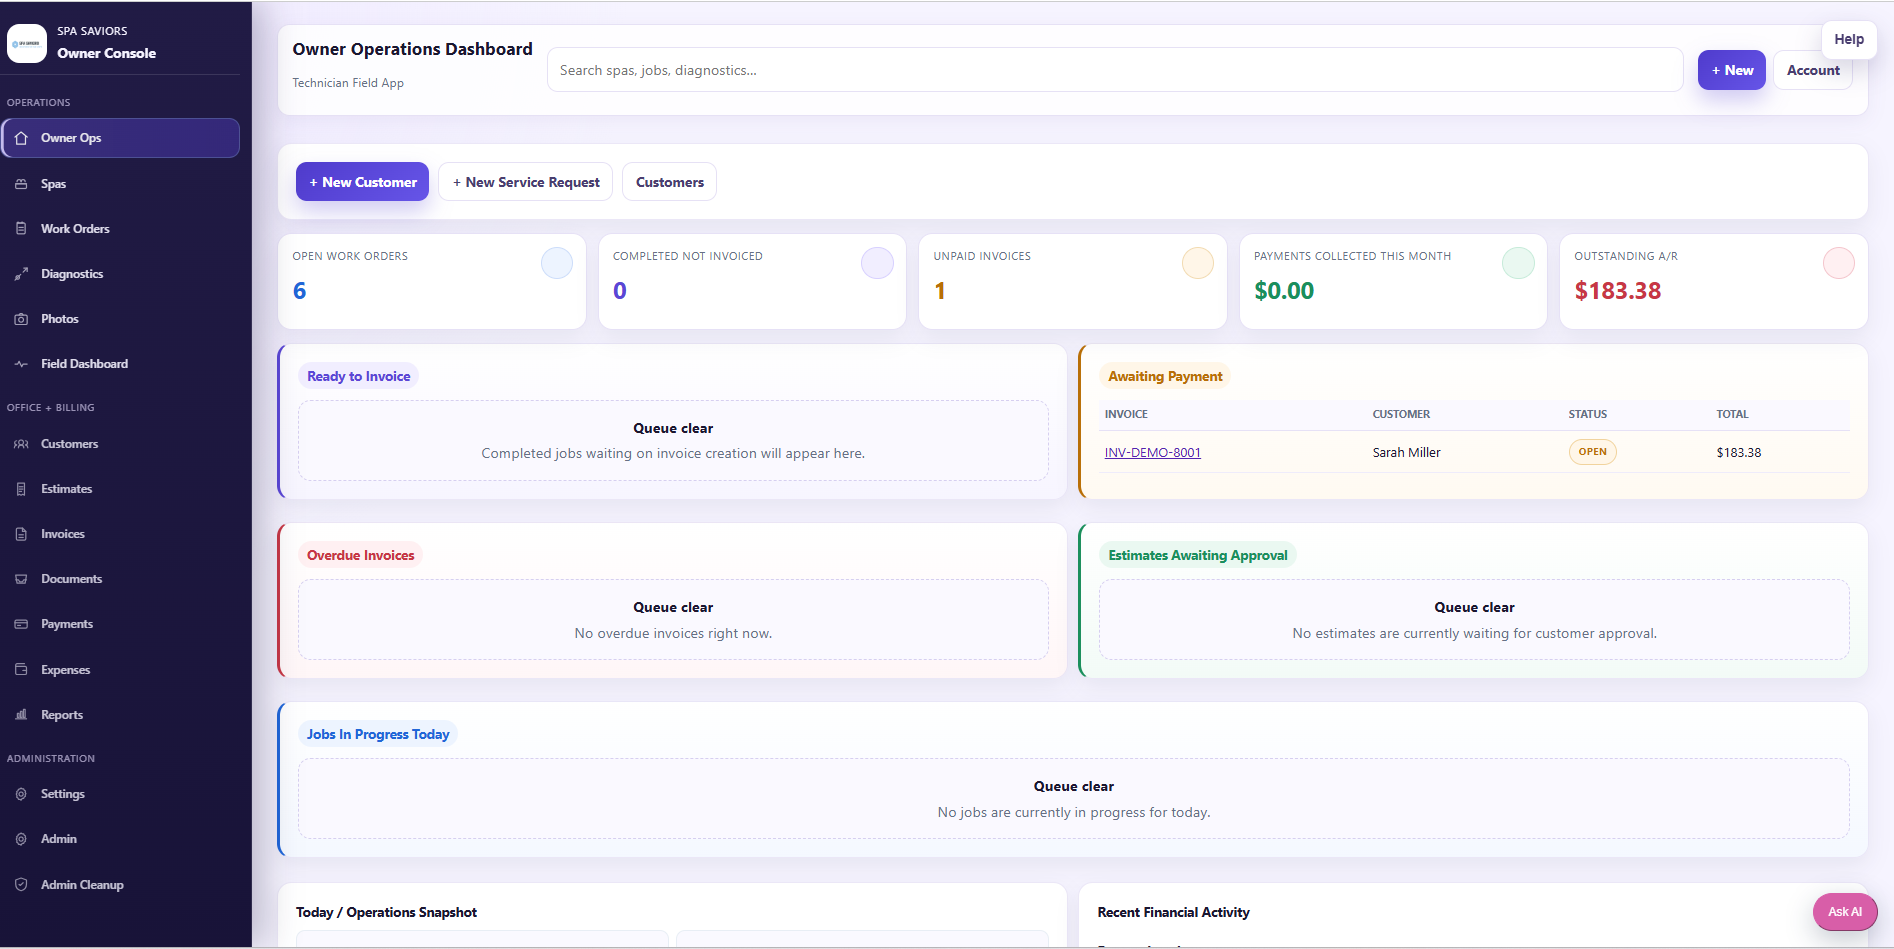This screenshot has height=949, width=1894.
Task: Click the Unpaid Invoices stat card
Action: click(x=1073, y=282)
